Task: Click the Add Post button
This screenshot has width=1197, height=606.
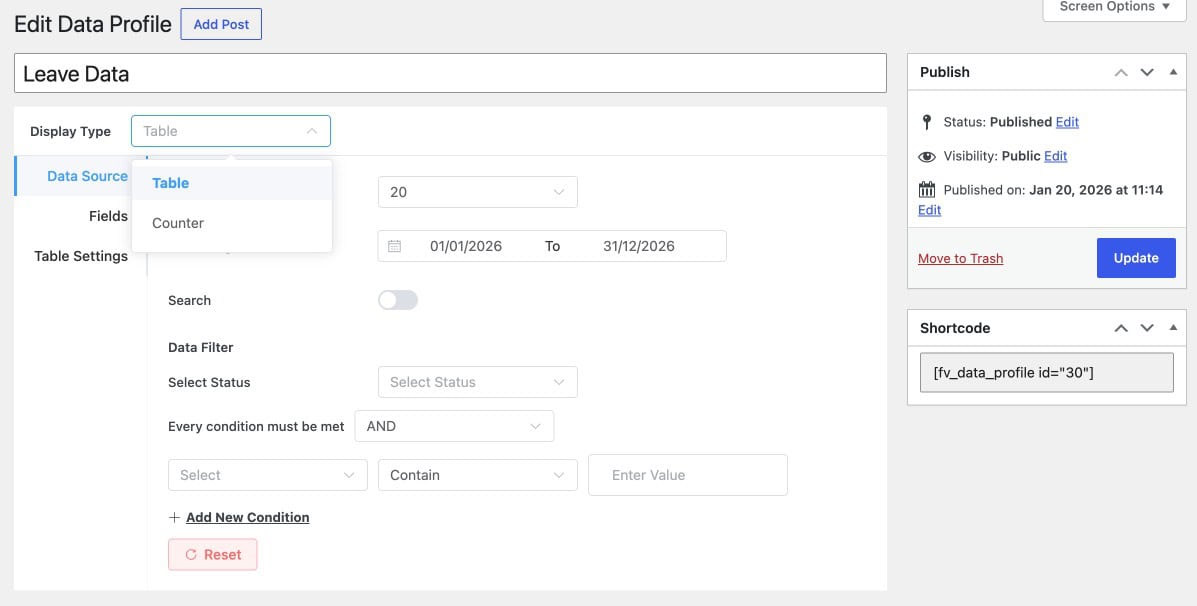Action: tap(221, 24)
